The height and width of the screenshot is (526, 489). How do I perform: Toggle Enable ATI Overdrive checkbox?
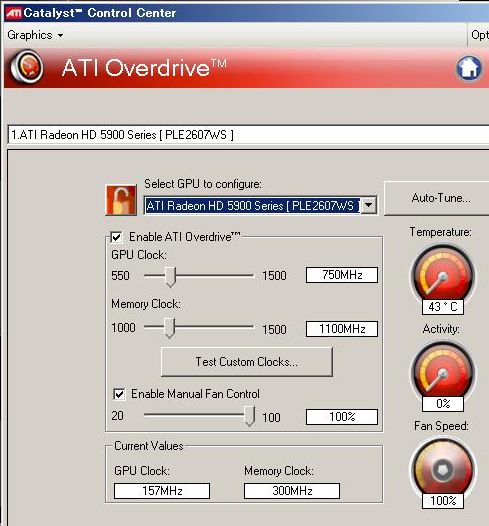click(x=116, y=237)
